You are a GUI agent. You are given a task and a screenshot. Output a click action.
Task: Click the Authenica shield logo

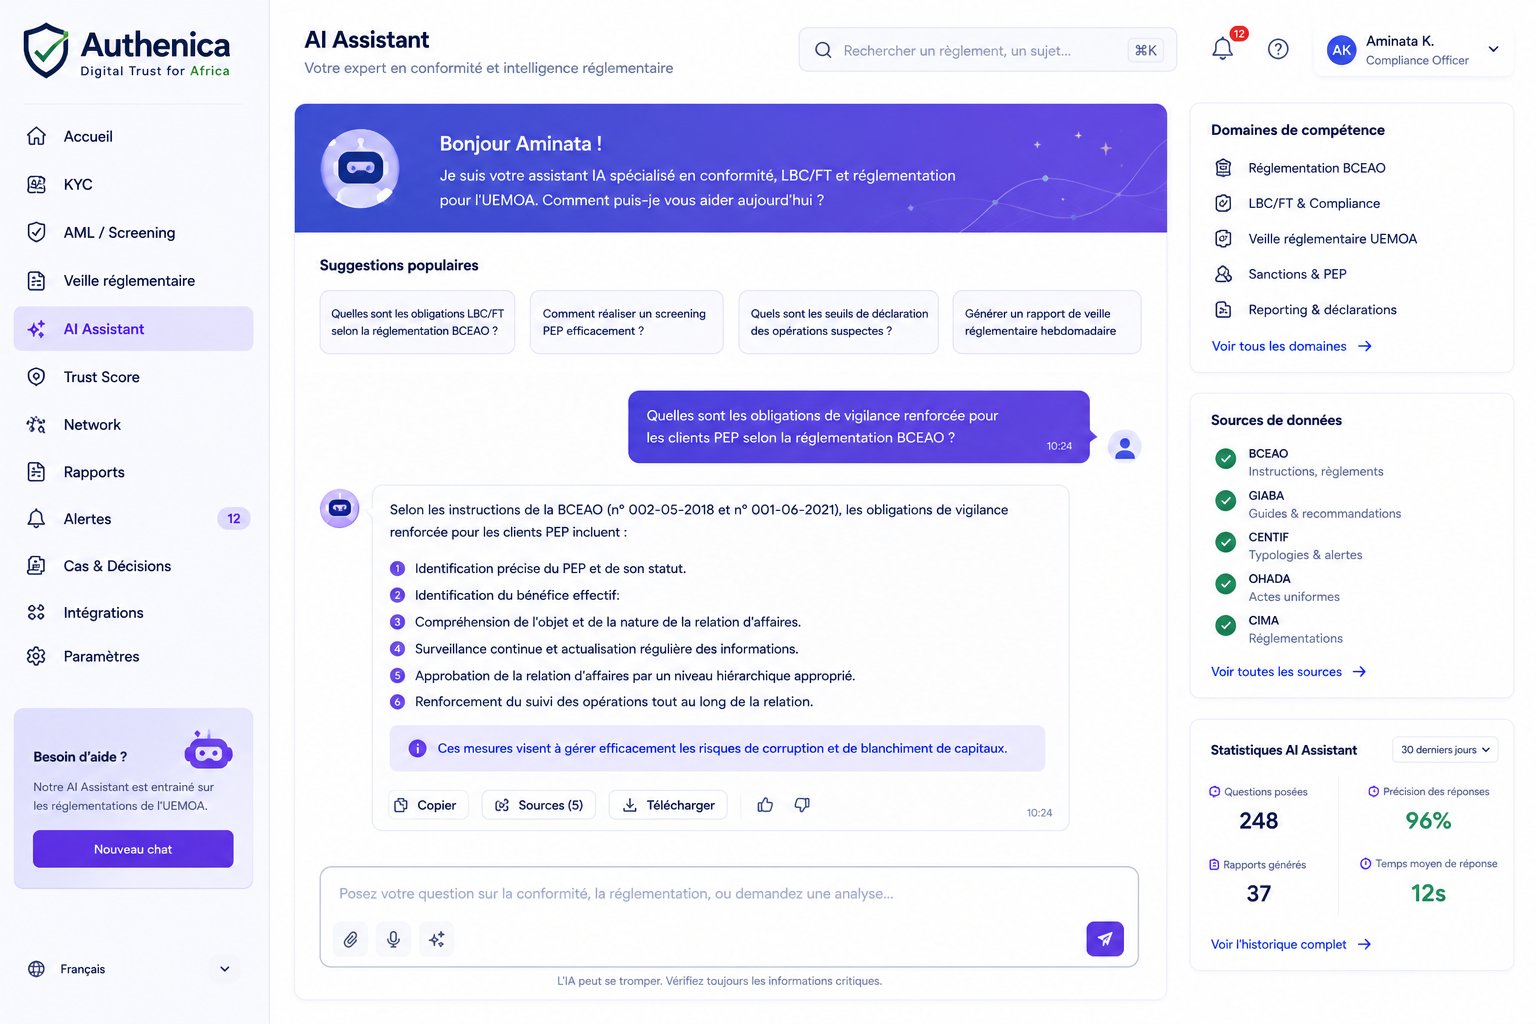click(x=46, y=51)
